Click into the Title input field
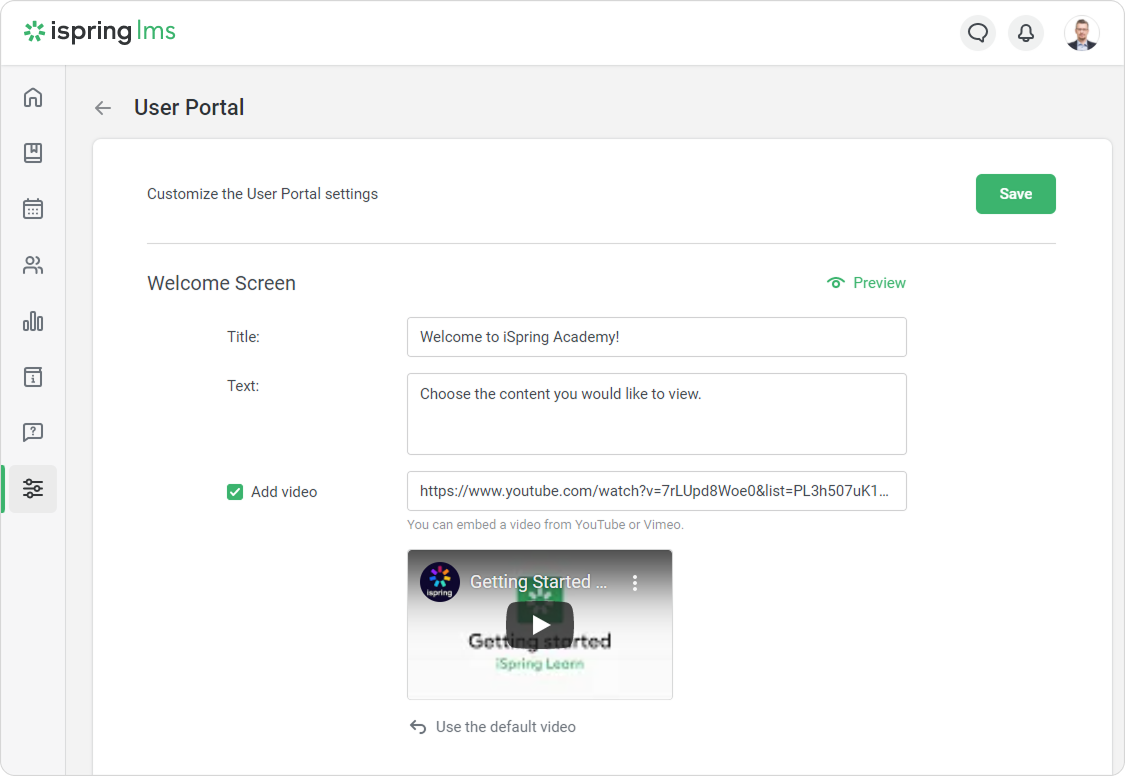Image resolution: width=1125 pixels, height=776 pixels. [x=656, y=337]
